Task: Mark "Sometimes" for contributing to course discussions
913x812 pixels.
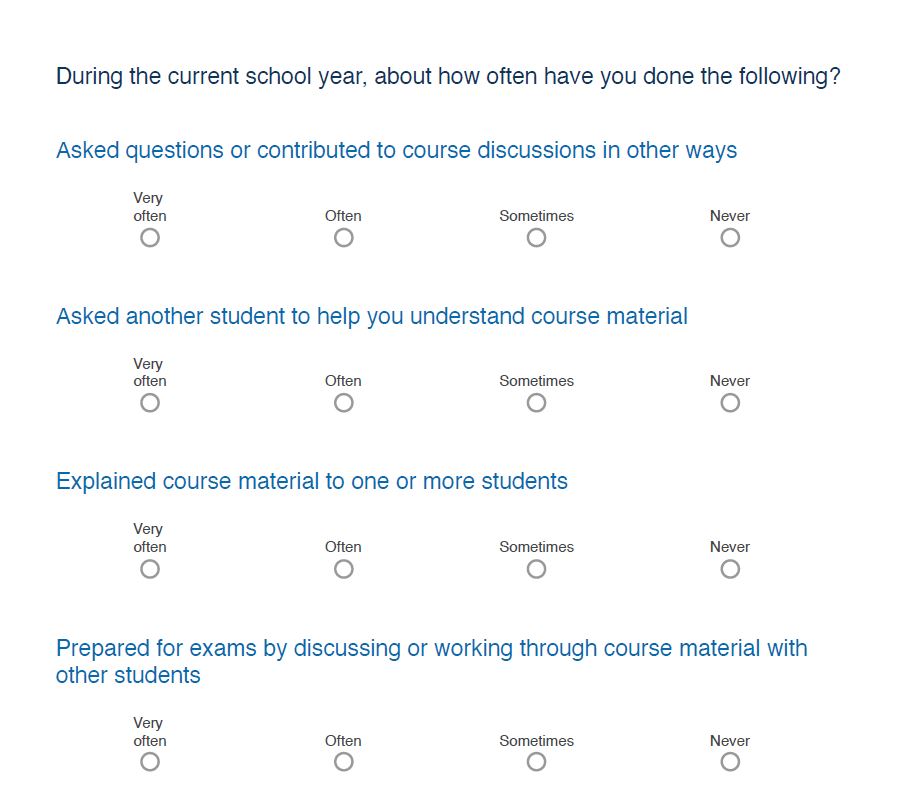Action: 537,238
